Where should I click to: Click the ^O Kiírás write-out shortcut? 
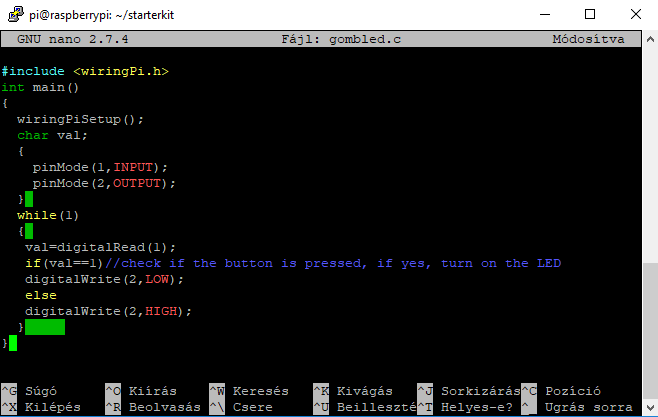(141, 391)
